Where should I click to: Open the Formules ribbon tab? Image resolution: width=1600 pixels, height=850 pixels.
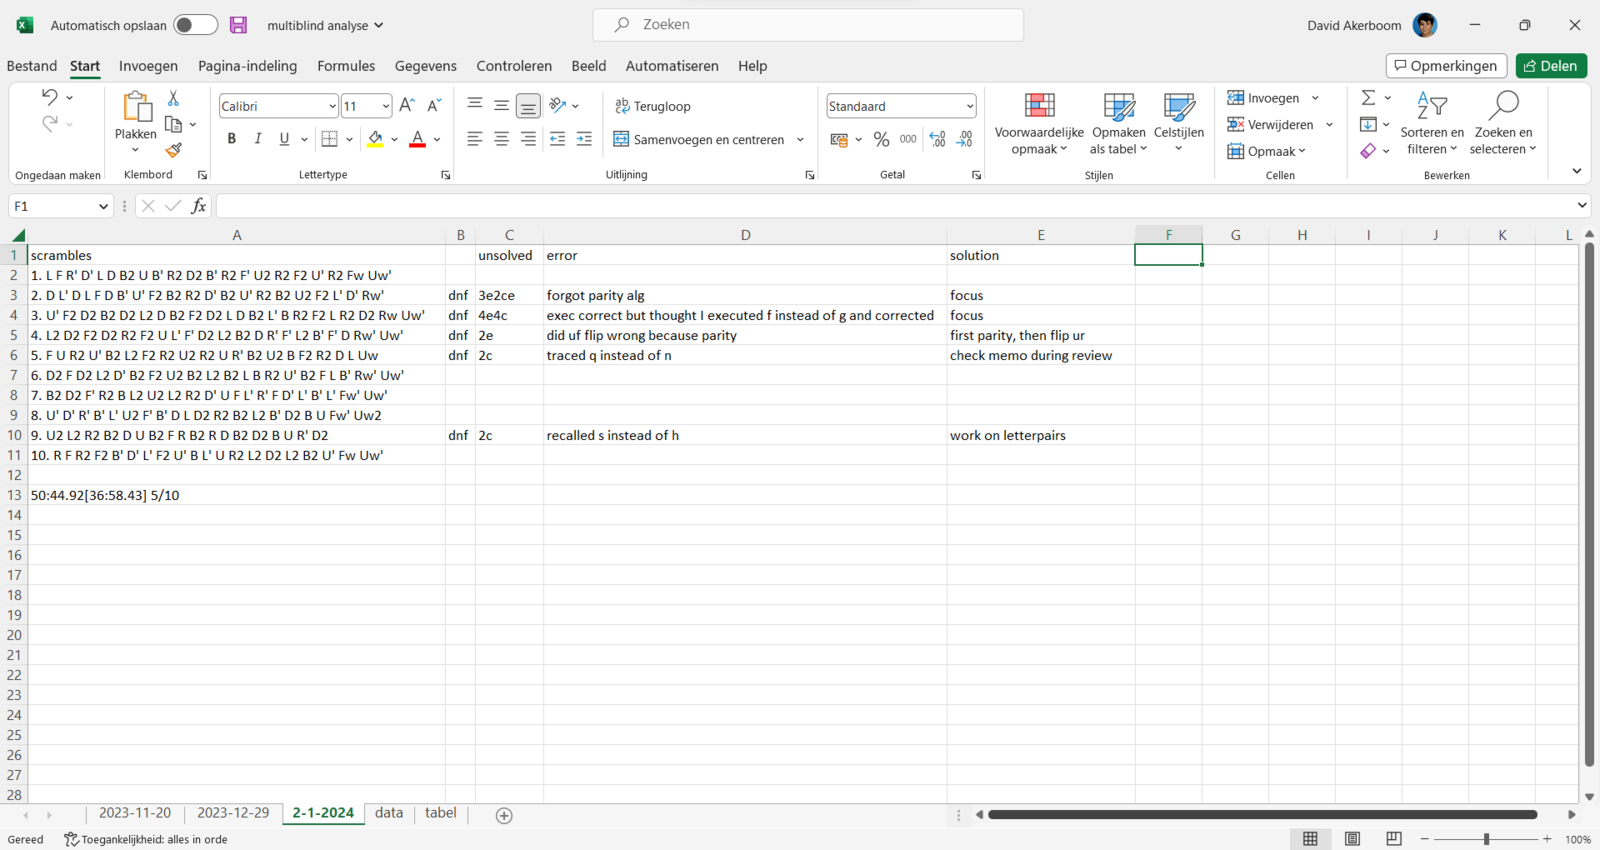click(x=346, y=66)
